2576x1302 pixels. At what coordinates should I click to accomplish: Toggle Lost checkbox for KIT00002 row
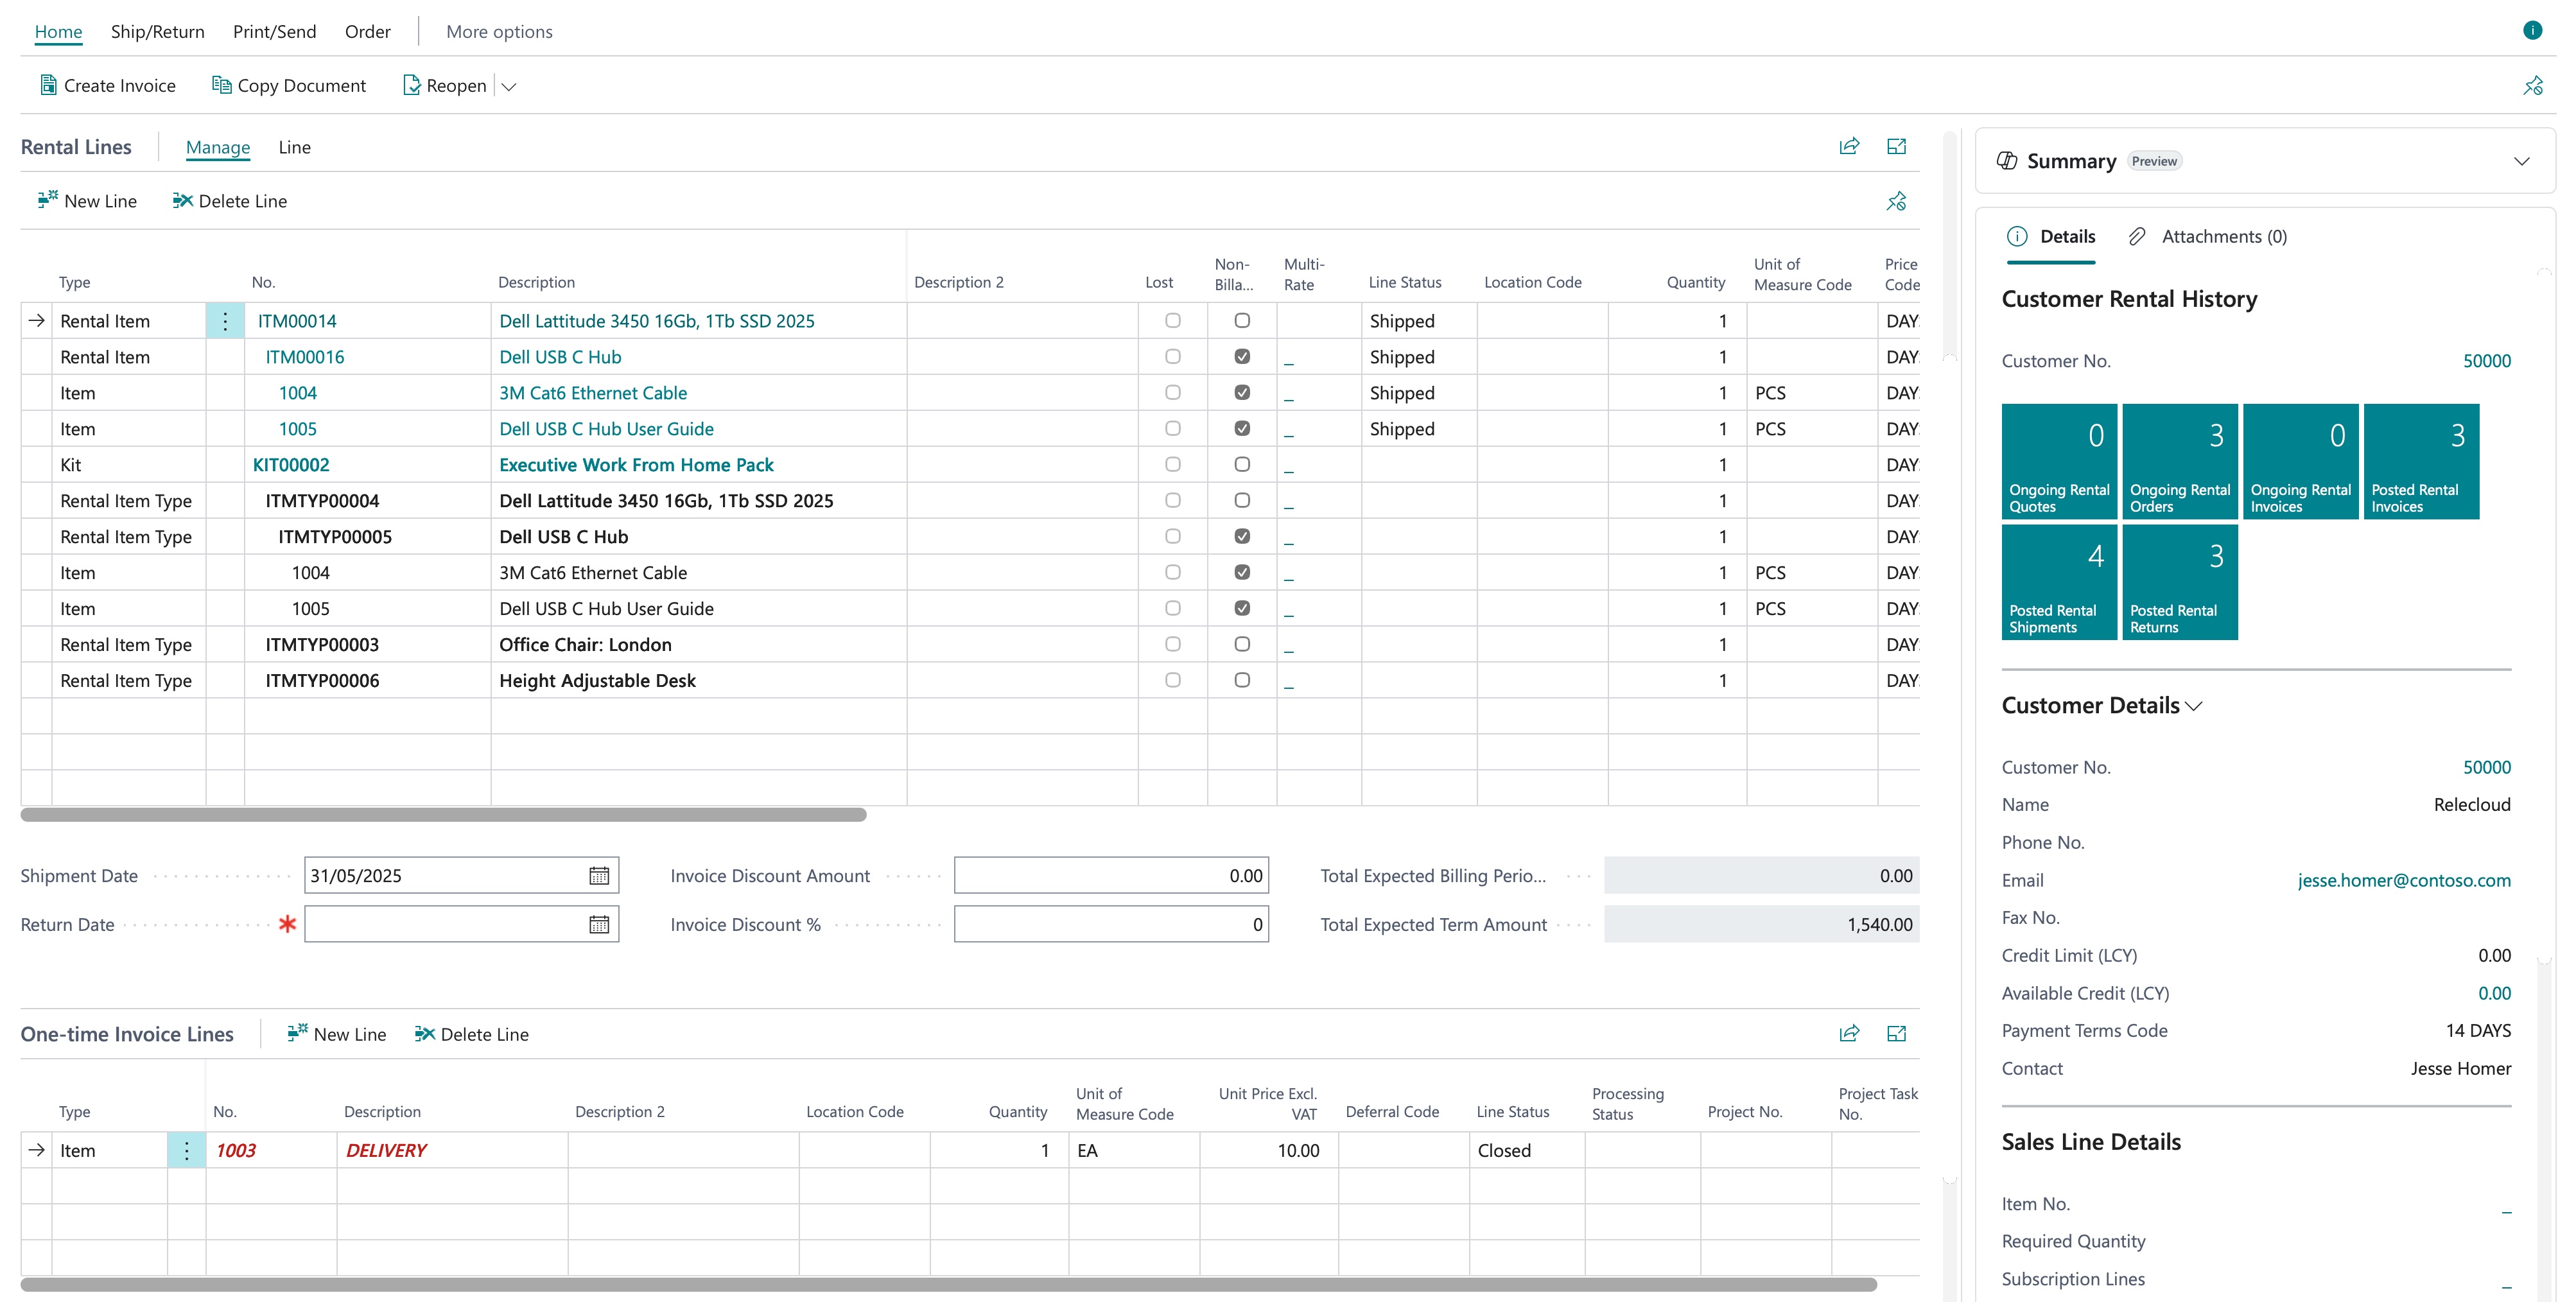pos(1173,465)
